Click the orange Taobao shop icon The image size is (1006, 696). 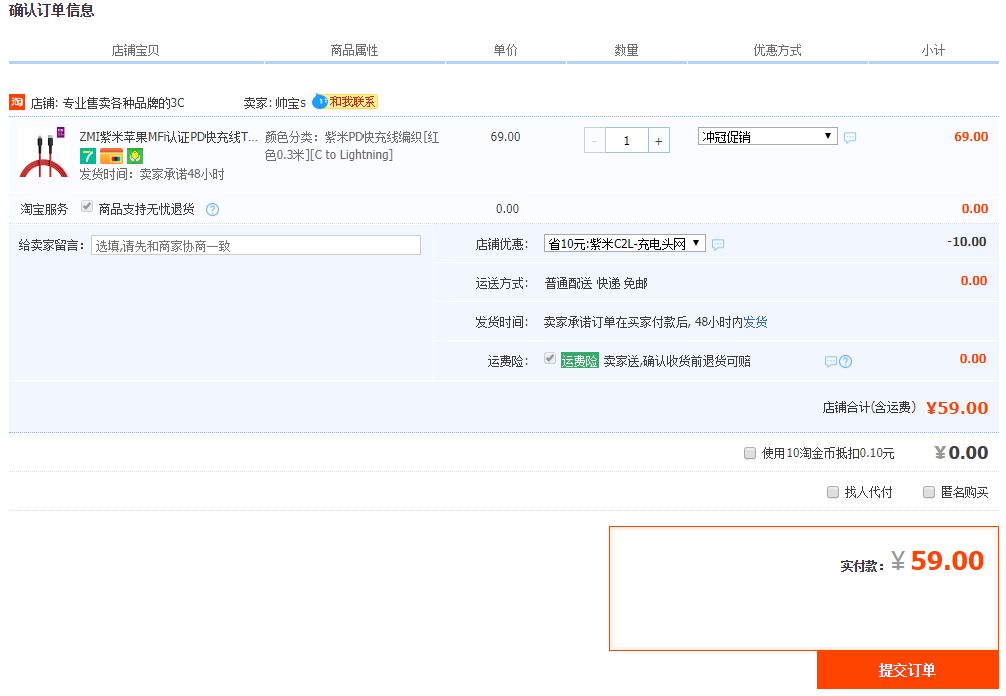tap(17, 102)
